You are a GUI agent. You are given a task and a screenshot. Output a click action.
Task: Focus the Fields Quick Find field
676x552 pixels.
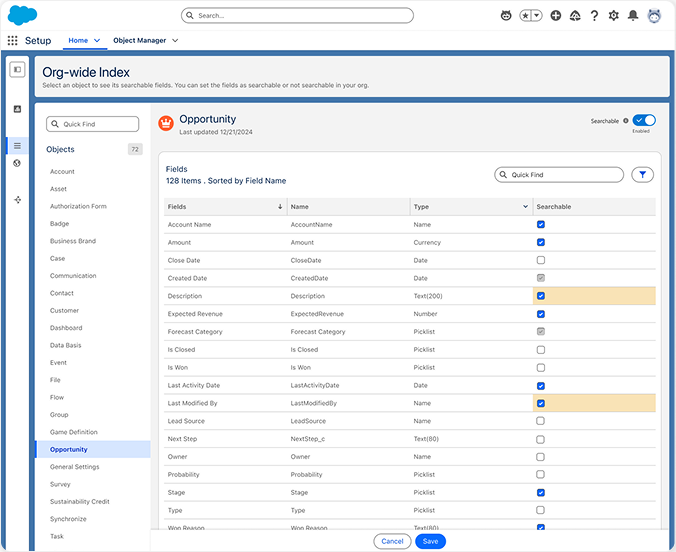click(x=559, y=175)
